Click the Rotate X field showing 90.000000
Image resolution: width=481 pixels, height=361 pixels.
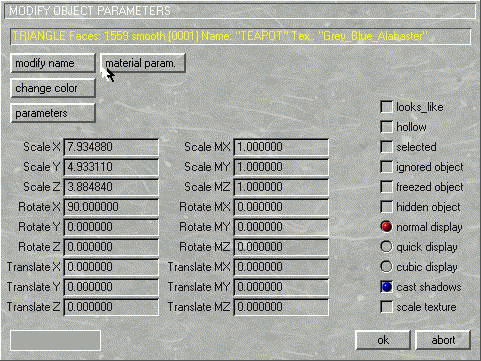point(111,207)
